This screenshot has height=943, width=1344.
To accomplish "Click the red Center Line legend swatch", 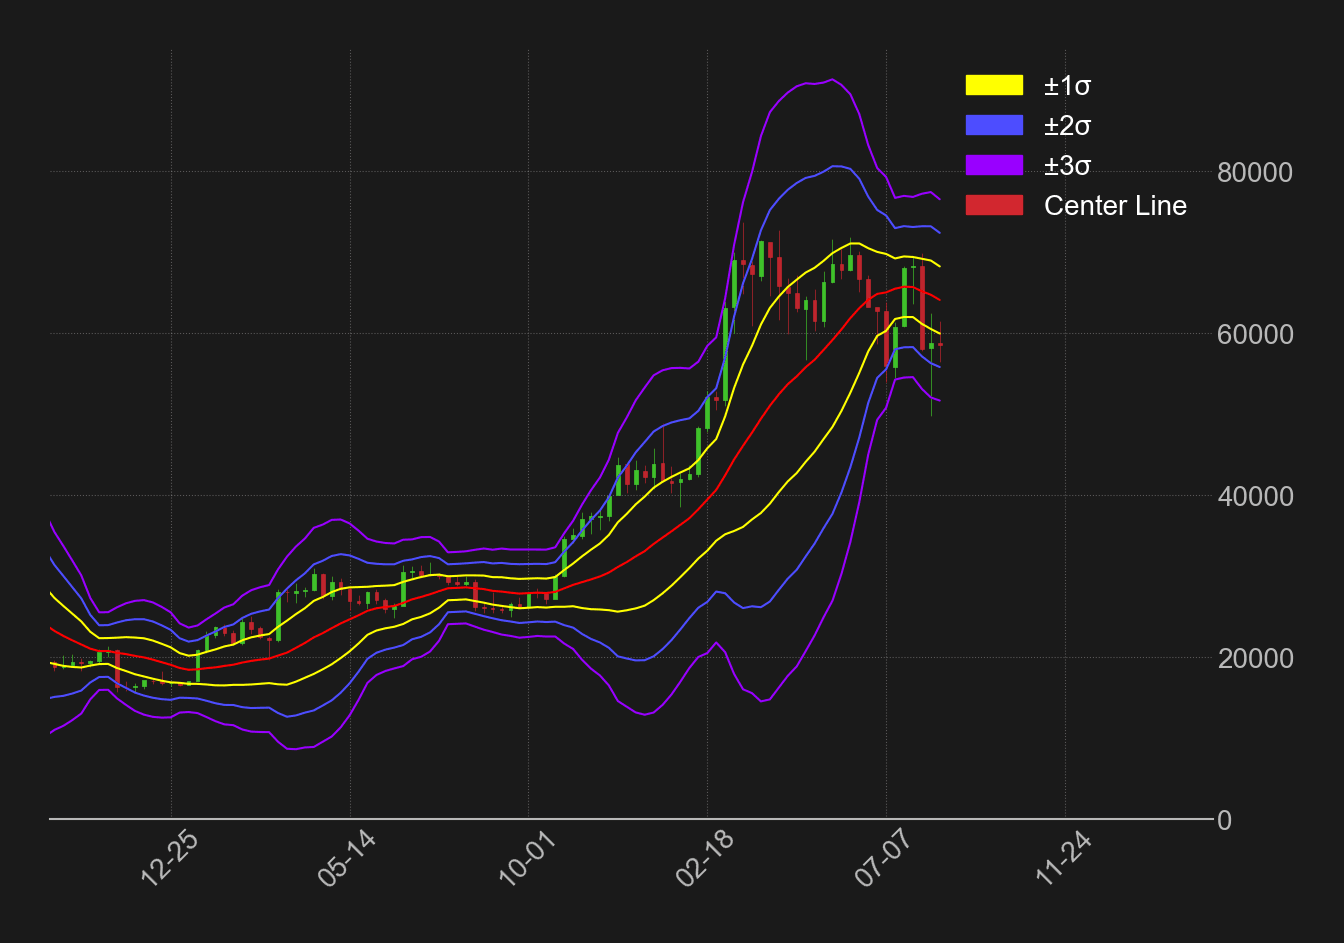I will 994,205.
